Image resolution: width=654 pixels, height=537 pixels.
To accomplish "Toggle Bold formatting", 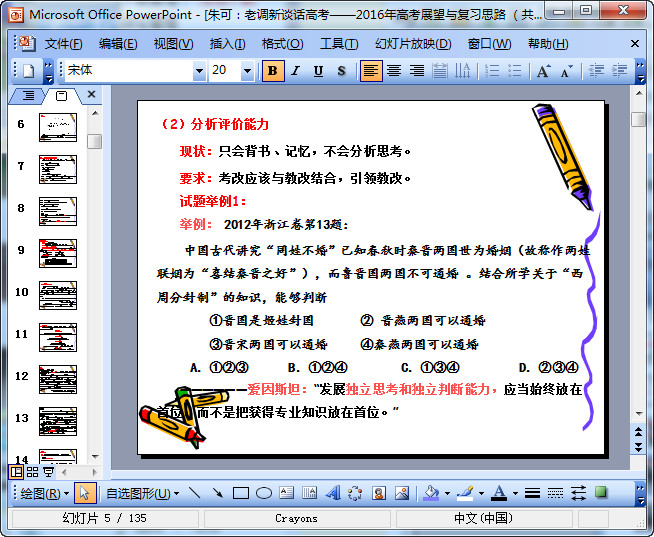I will coord(273,71).
